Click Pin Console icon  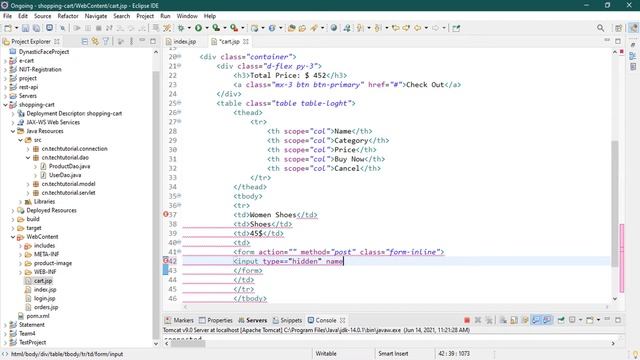[561, 320]
